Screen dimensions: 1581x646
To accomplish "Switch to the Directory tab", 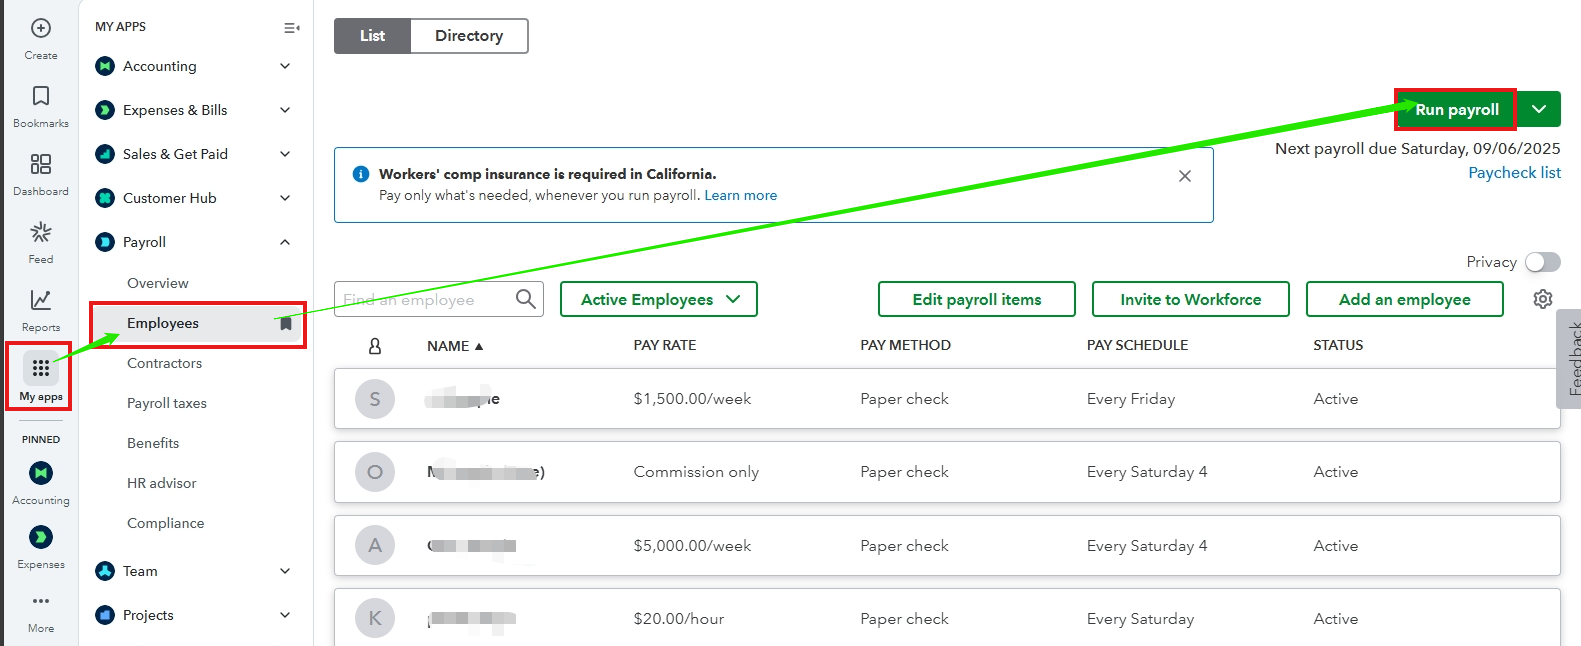I will click(x=469, y=36).
